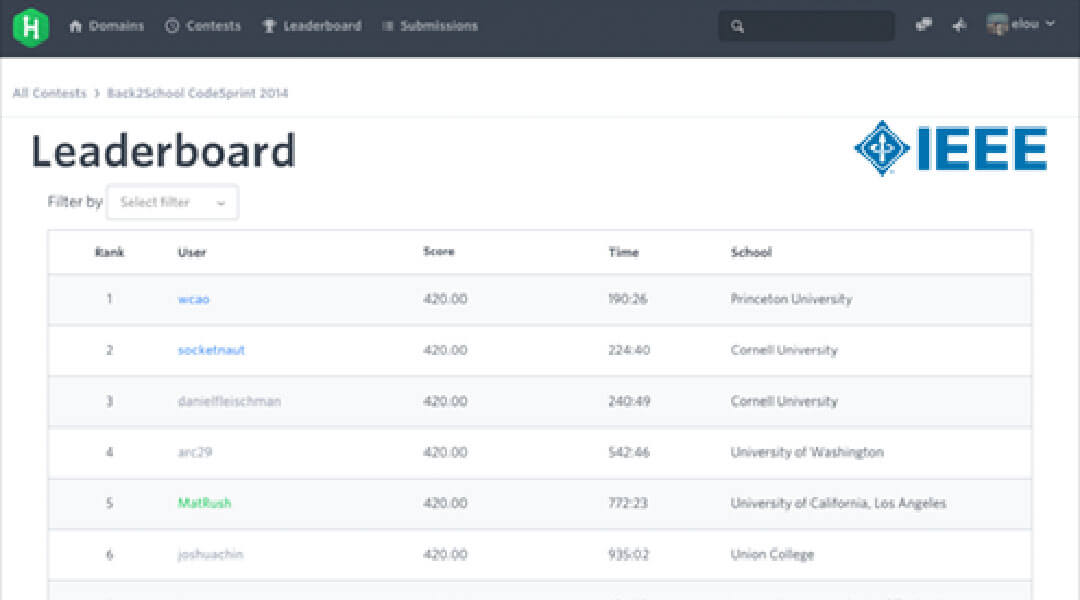Open the notifications icon in header

[x=959, y=25]
